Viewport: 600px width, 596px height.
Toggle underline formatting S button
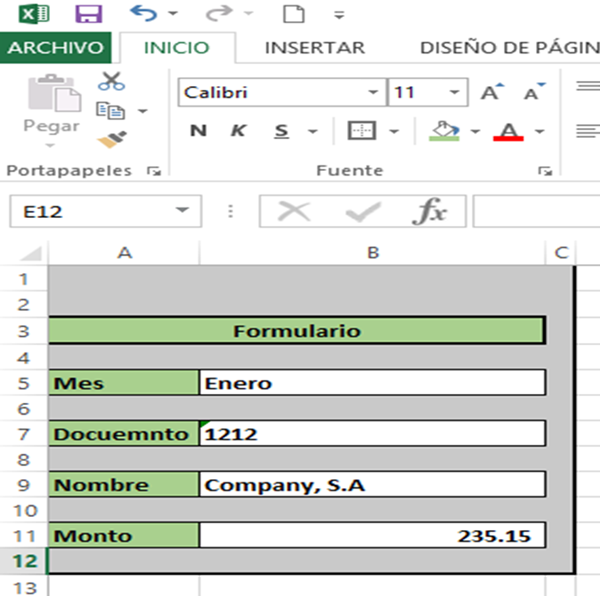281,131
